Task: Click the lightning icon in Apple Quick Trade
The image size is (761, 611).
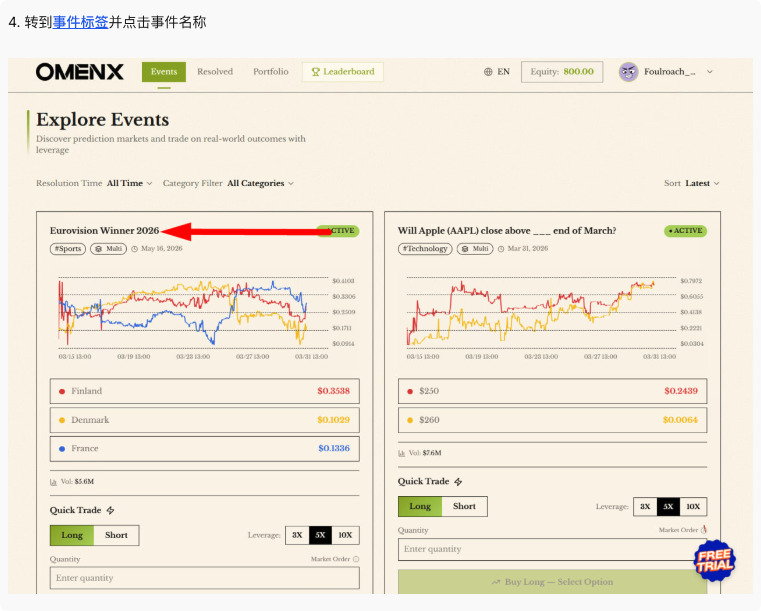Action: (x=459, y=481)
